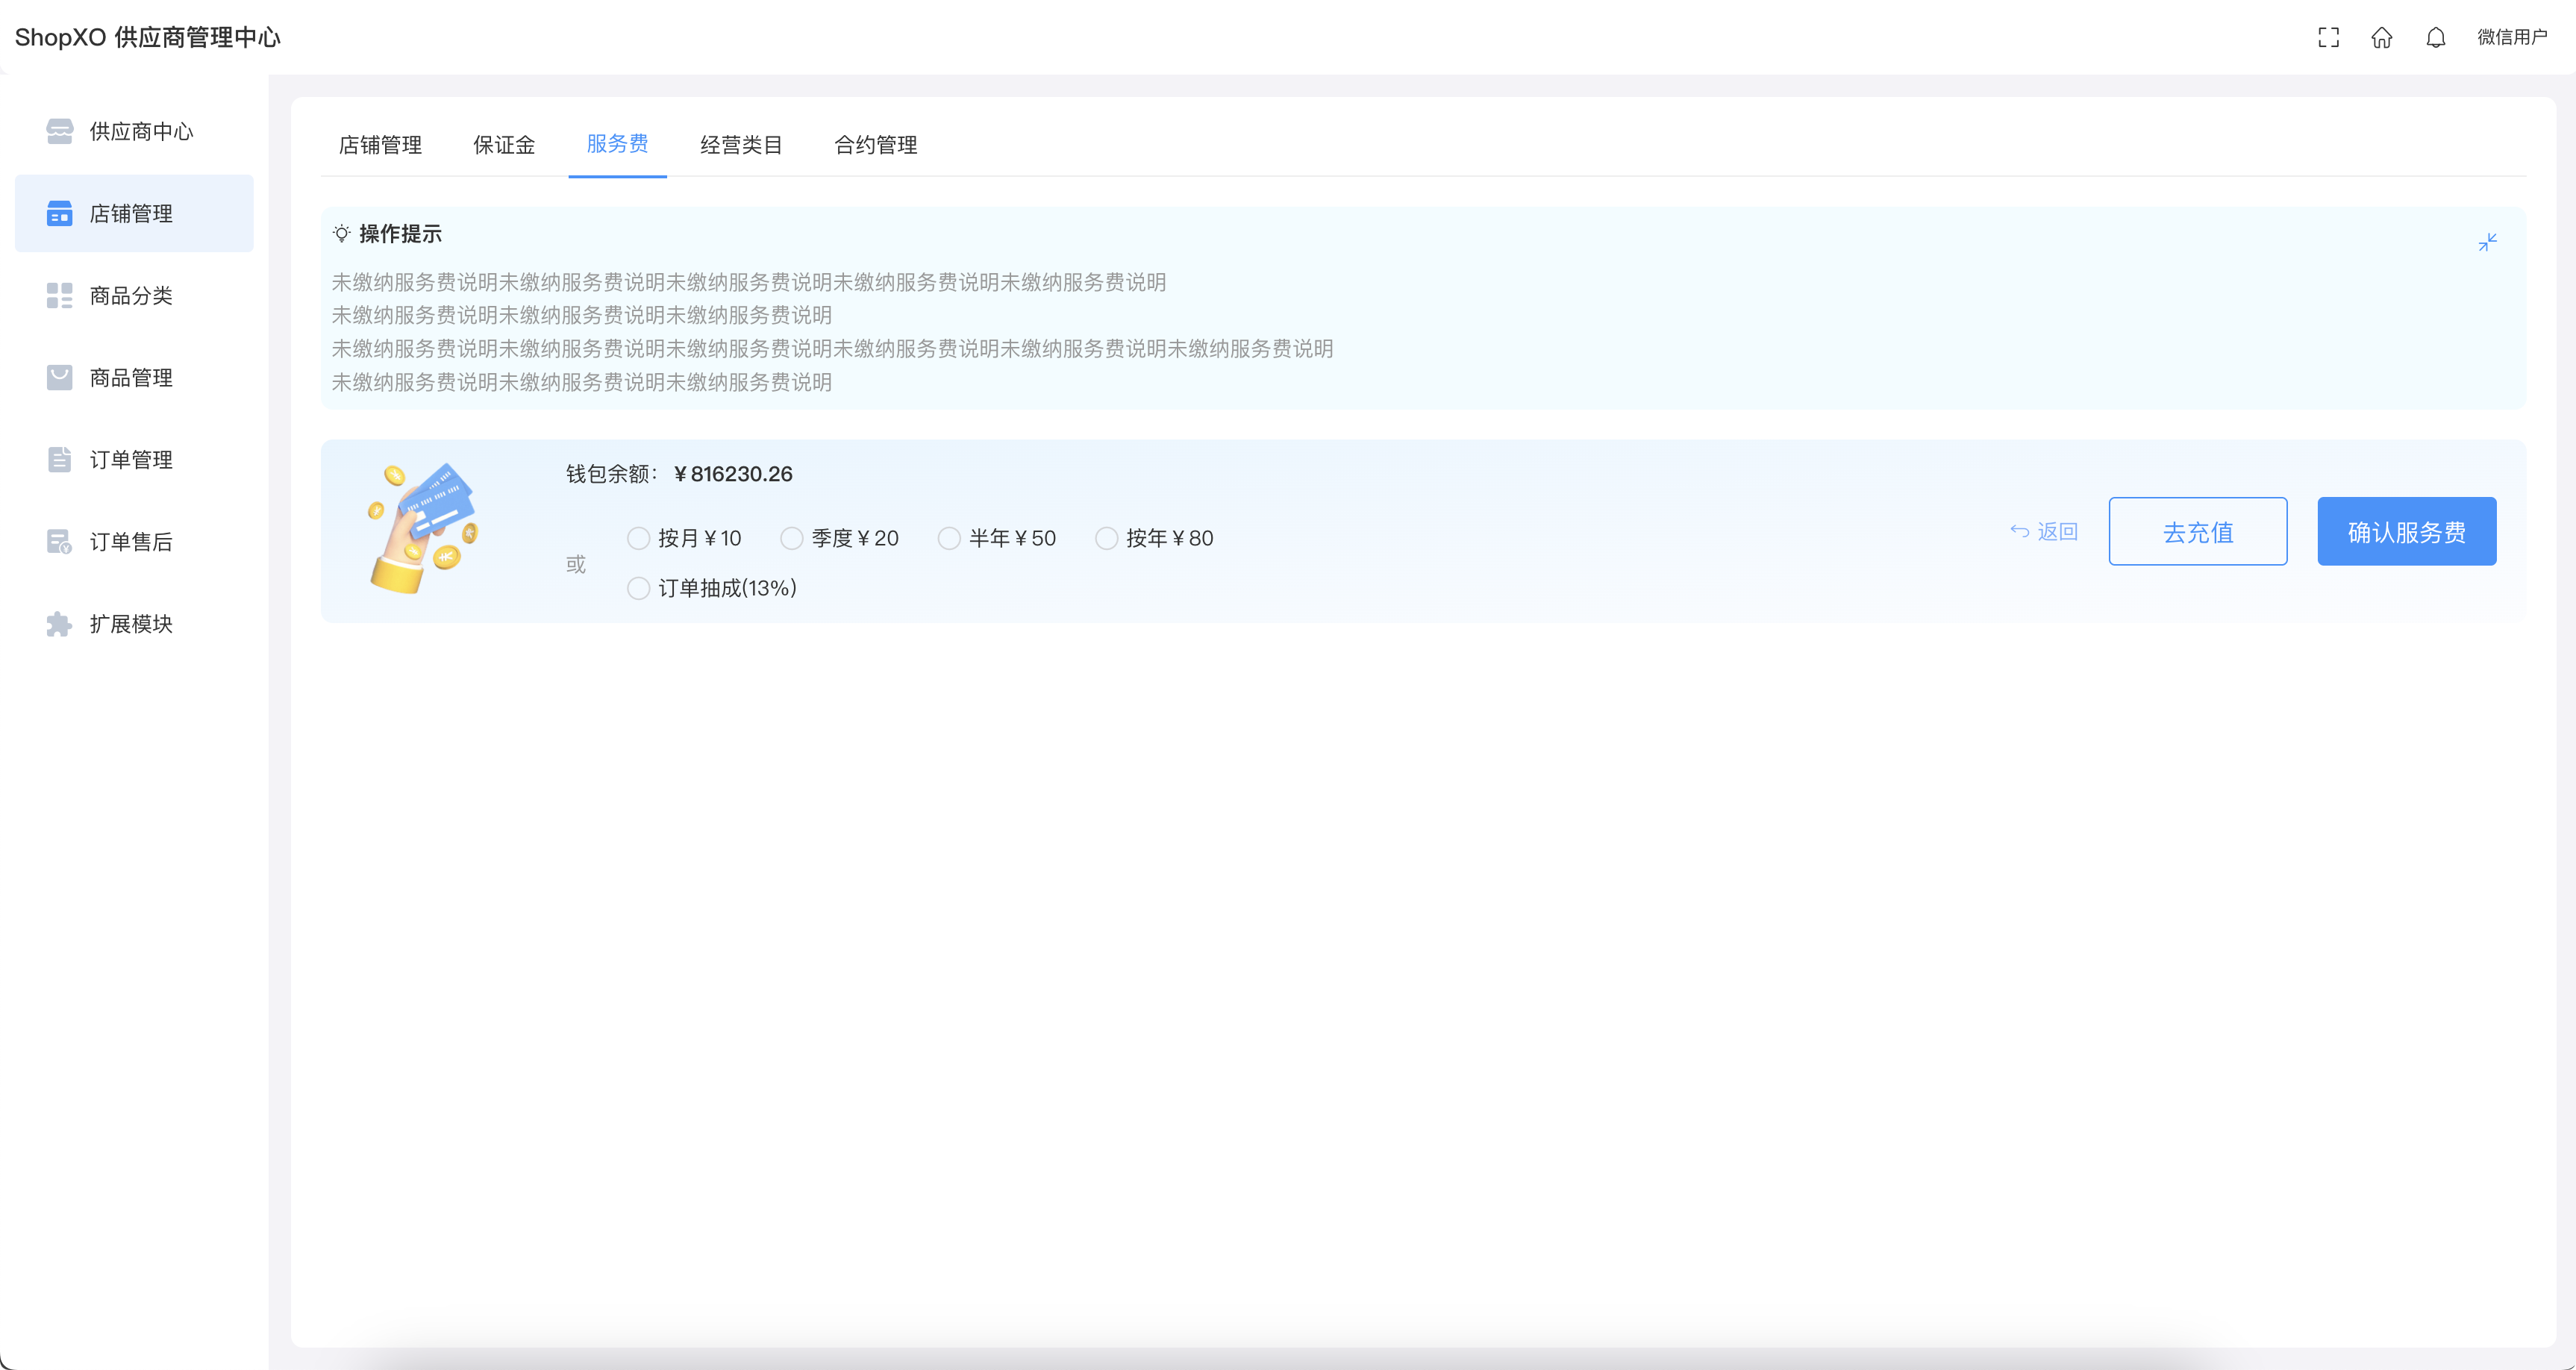The height and width of the screenshot is (1370, 2576).
Task: Choose the 季度￥20 radio option
Action: click(x=792, y=538)
